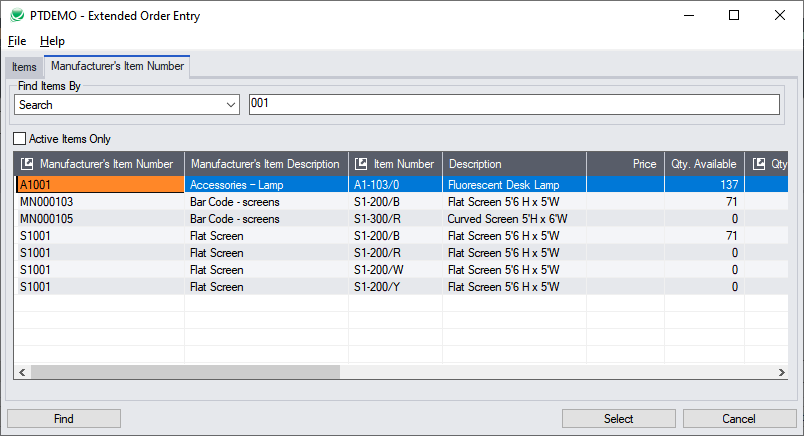This screenshot has height=436, width=804.
Task: Click the horizontal scrollbar thumb
Action: point(185,372)
